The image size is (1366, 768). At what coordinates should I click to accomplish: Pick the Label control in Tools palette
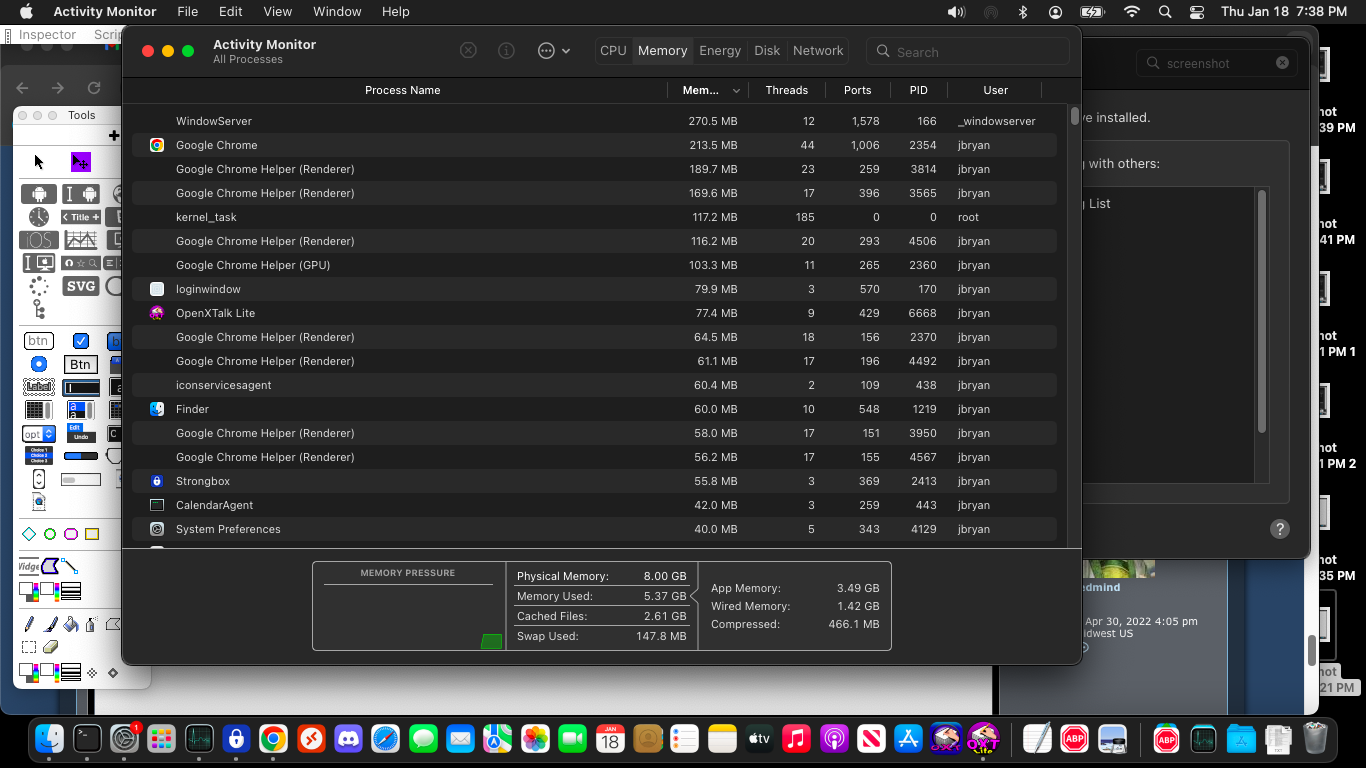(39, 387)
